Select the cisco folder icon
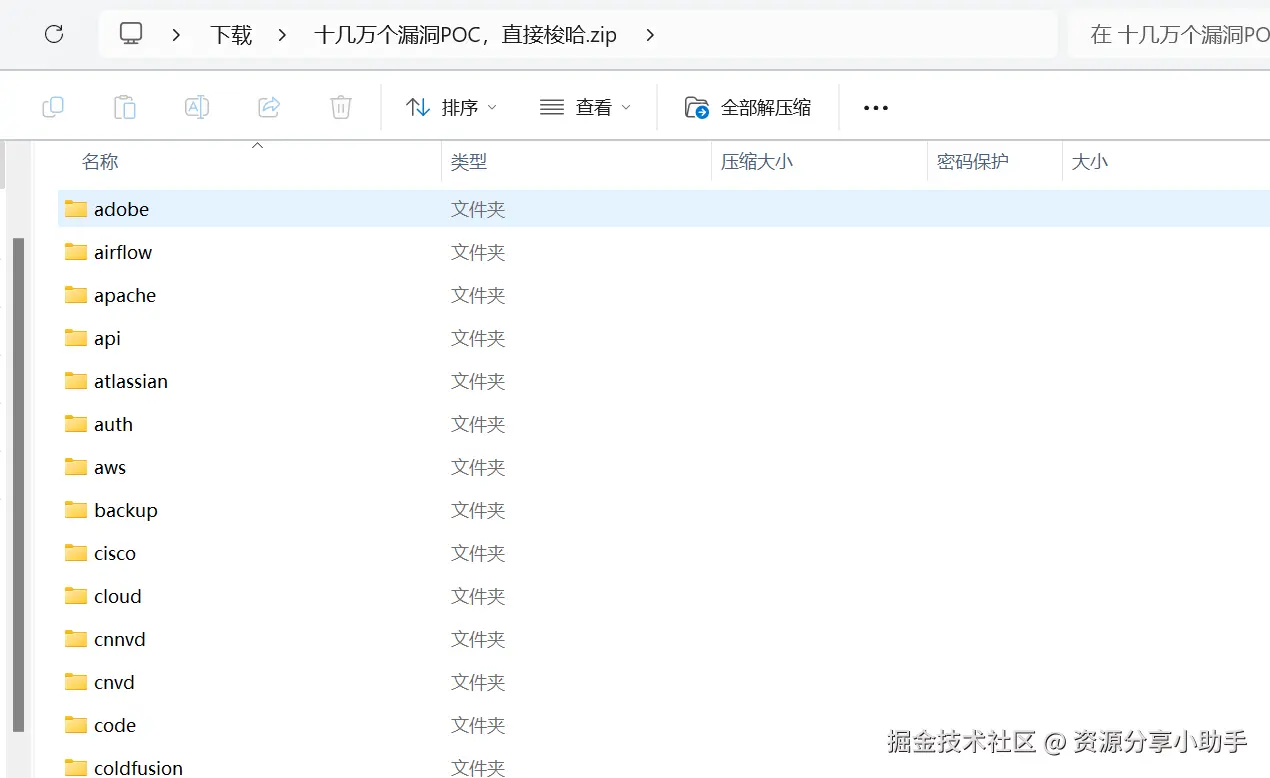The width and height of the screenshot is (1270, 778). tap(76, 553)
